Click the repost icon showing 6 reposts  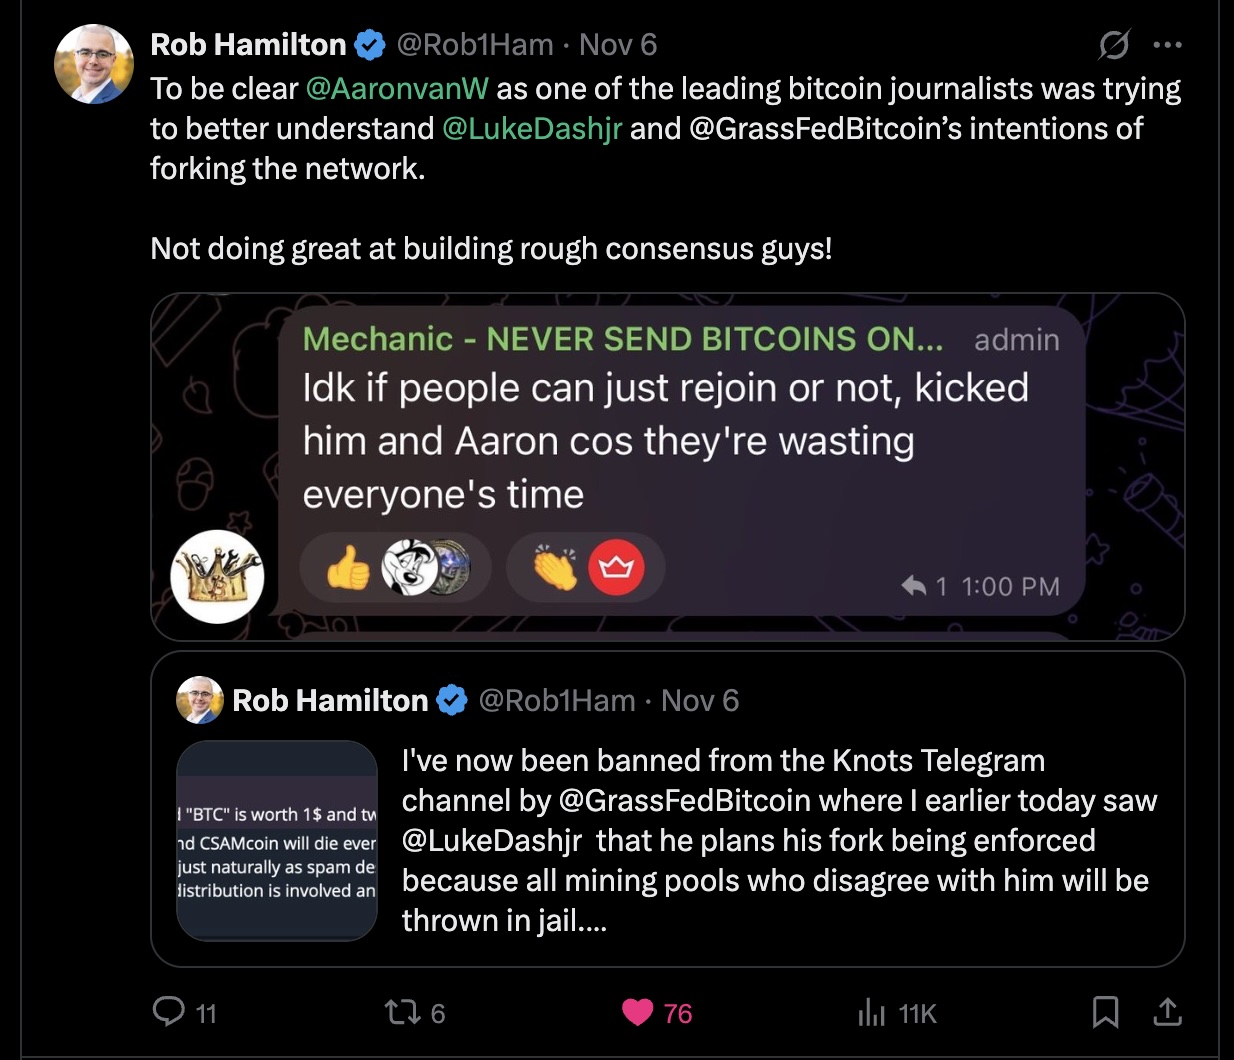coord(403,1013)
